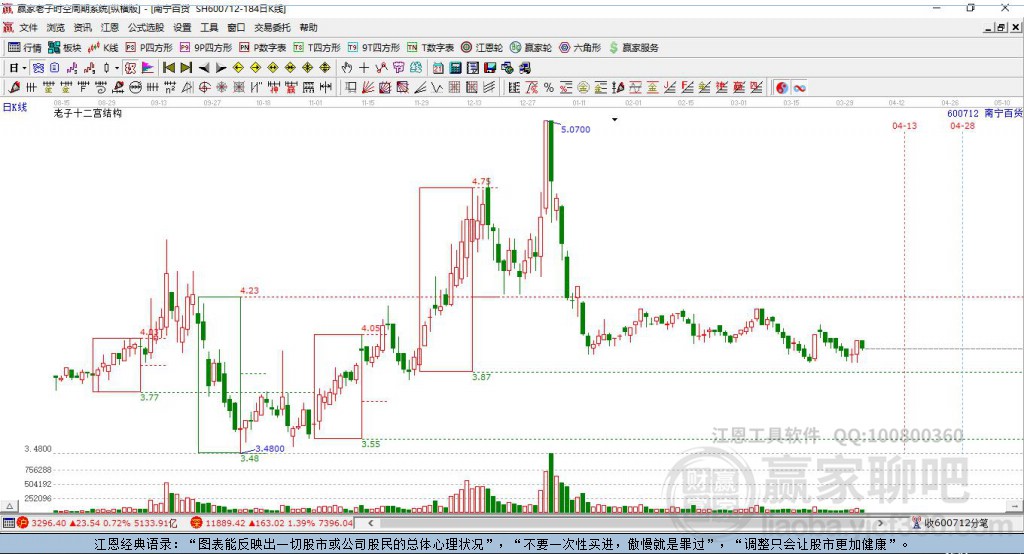
Task: Click the colorful flag icon
Action: 148,68
